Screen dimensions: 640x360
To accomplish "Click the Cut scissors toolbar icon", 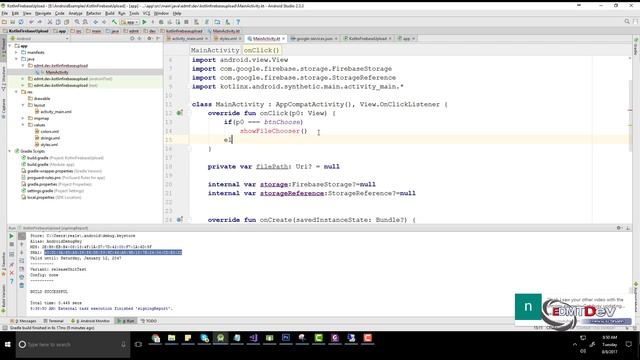I will click(50, 22).
